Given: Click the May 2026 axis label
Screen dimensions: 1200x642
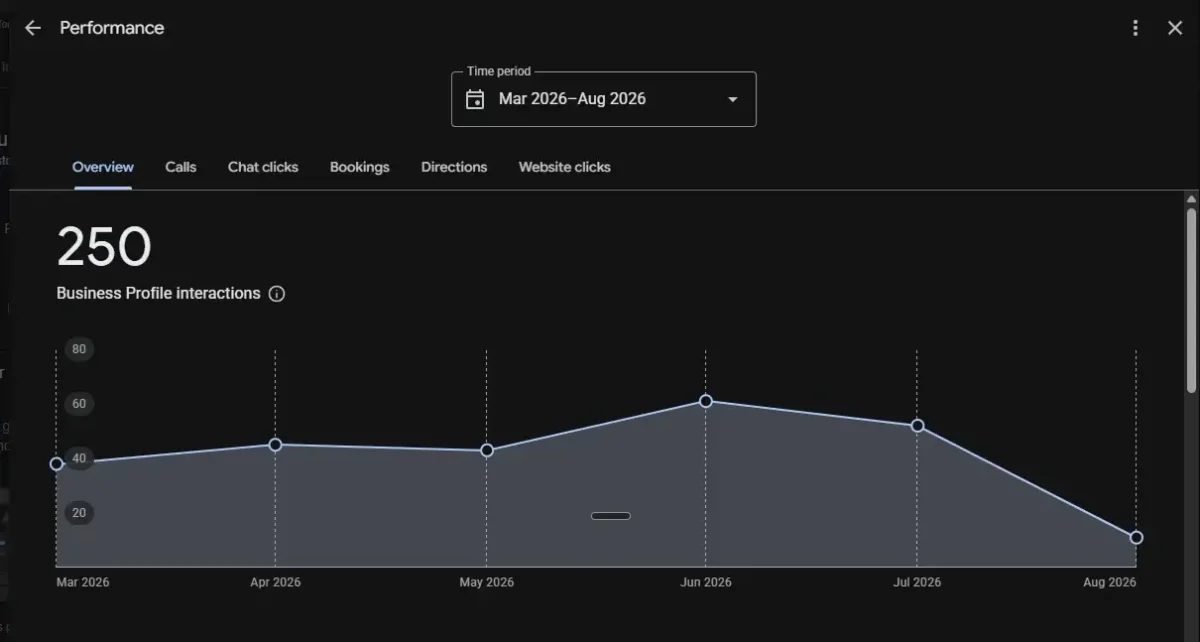Looking at the screenshot, I should [487, 583].
